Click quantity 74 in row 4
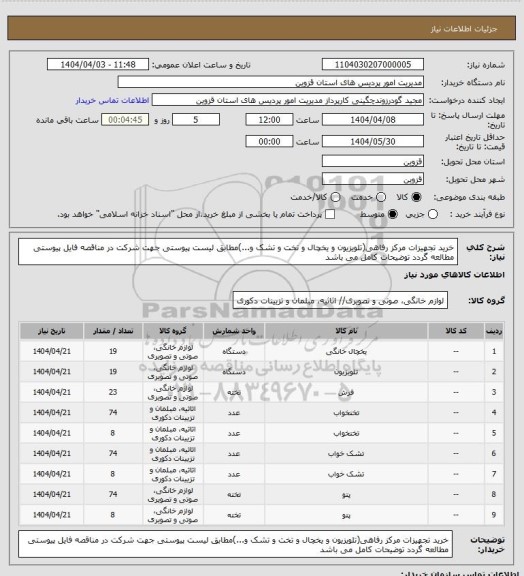The width and height of the screenshot is (524, 576). [113, 413]
